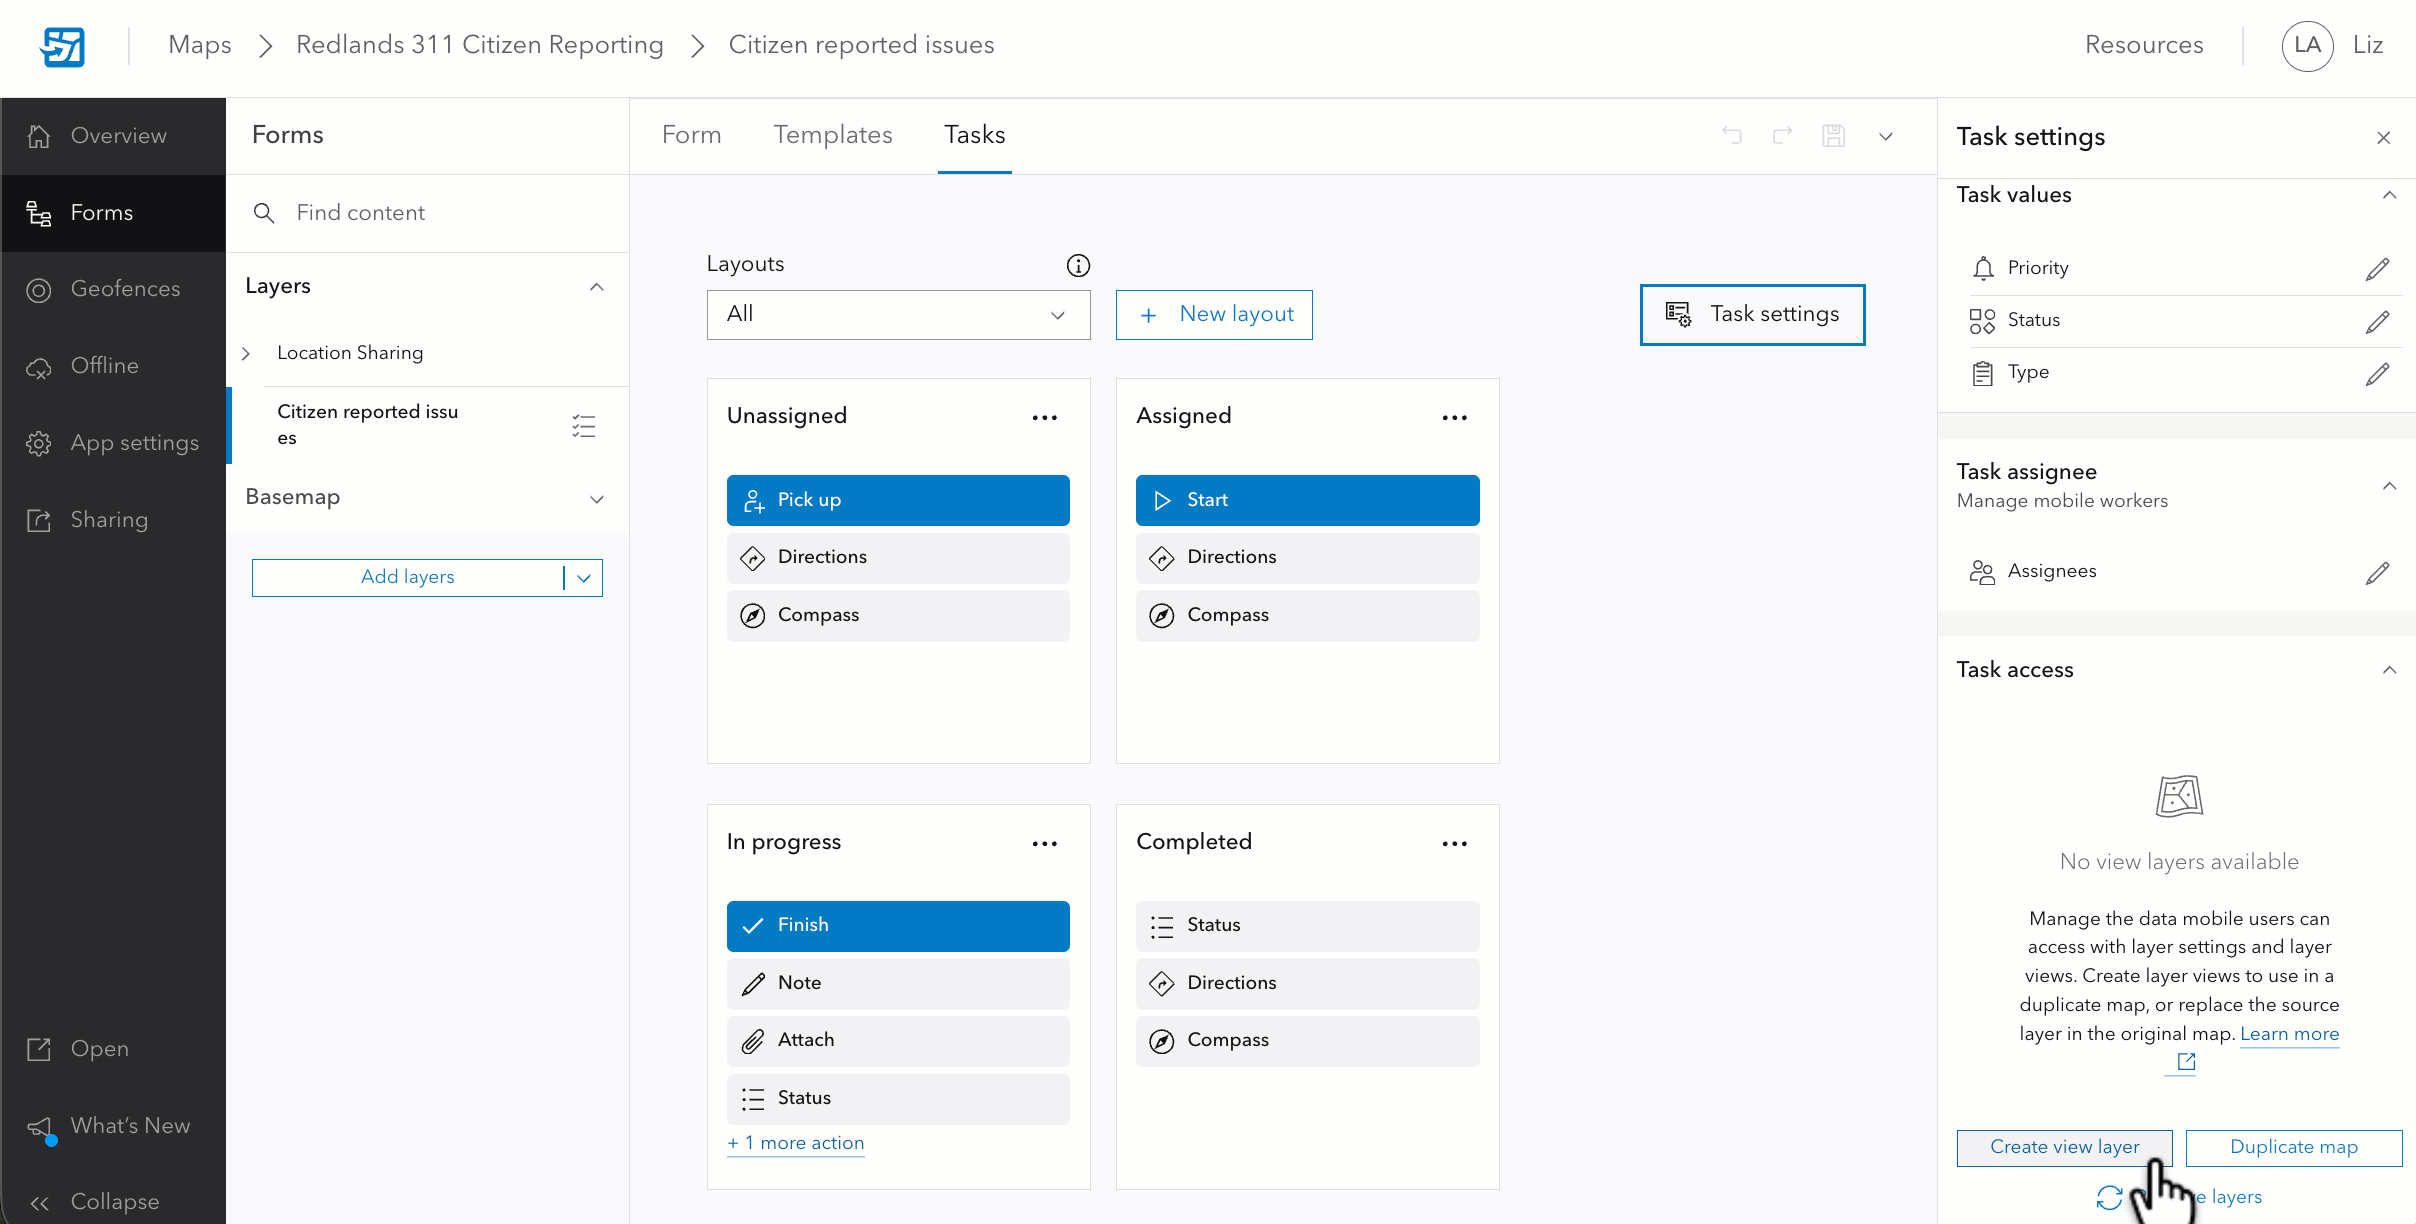The image size is (2416, 1224).
Task: Click the Create view layer button
Action: click(2064, 1147)
